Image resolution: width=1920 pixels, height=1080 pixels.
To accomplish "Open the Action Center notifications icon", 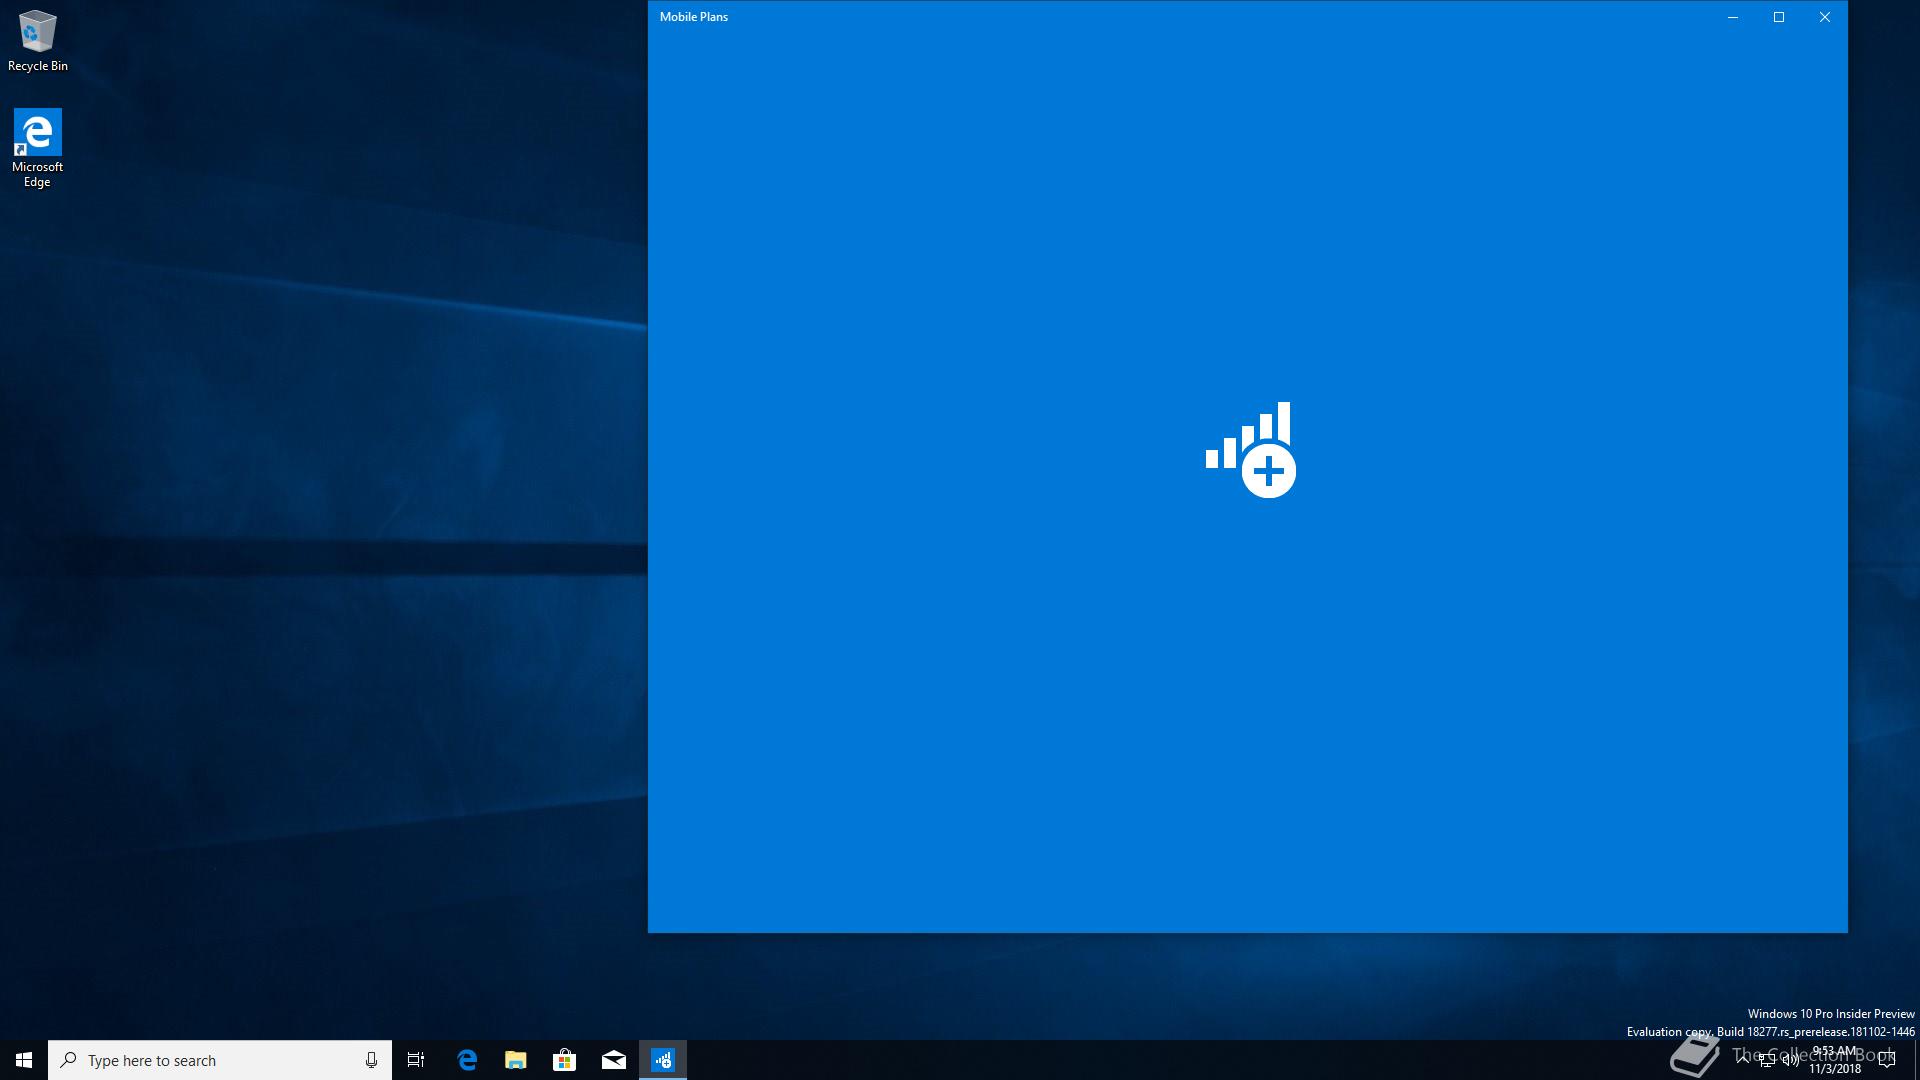I will [1887, 1060].
